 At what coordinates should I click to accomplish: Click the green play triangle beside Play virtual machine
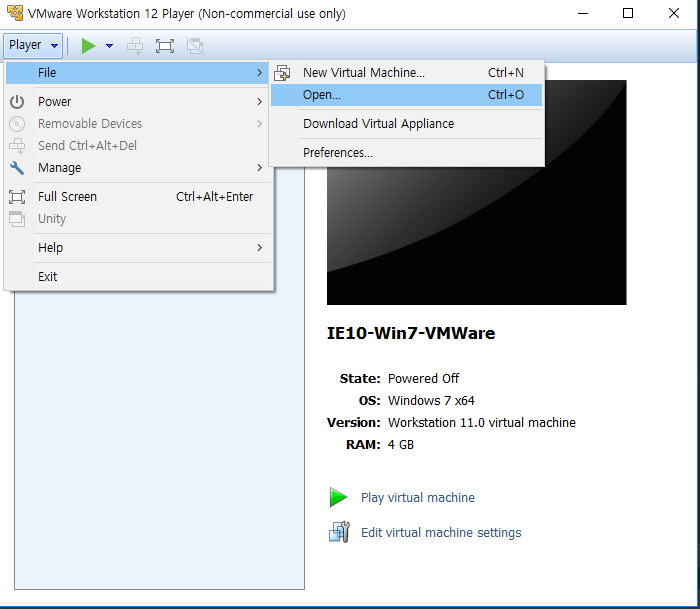tap(338, 497)
